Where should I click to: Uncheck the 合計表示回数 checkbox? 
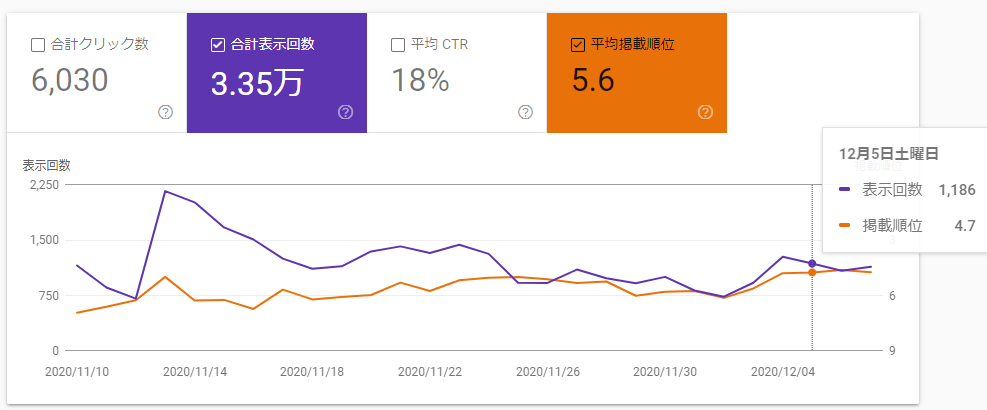click(218, 45)
